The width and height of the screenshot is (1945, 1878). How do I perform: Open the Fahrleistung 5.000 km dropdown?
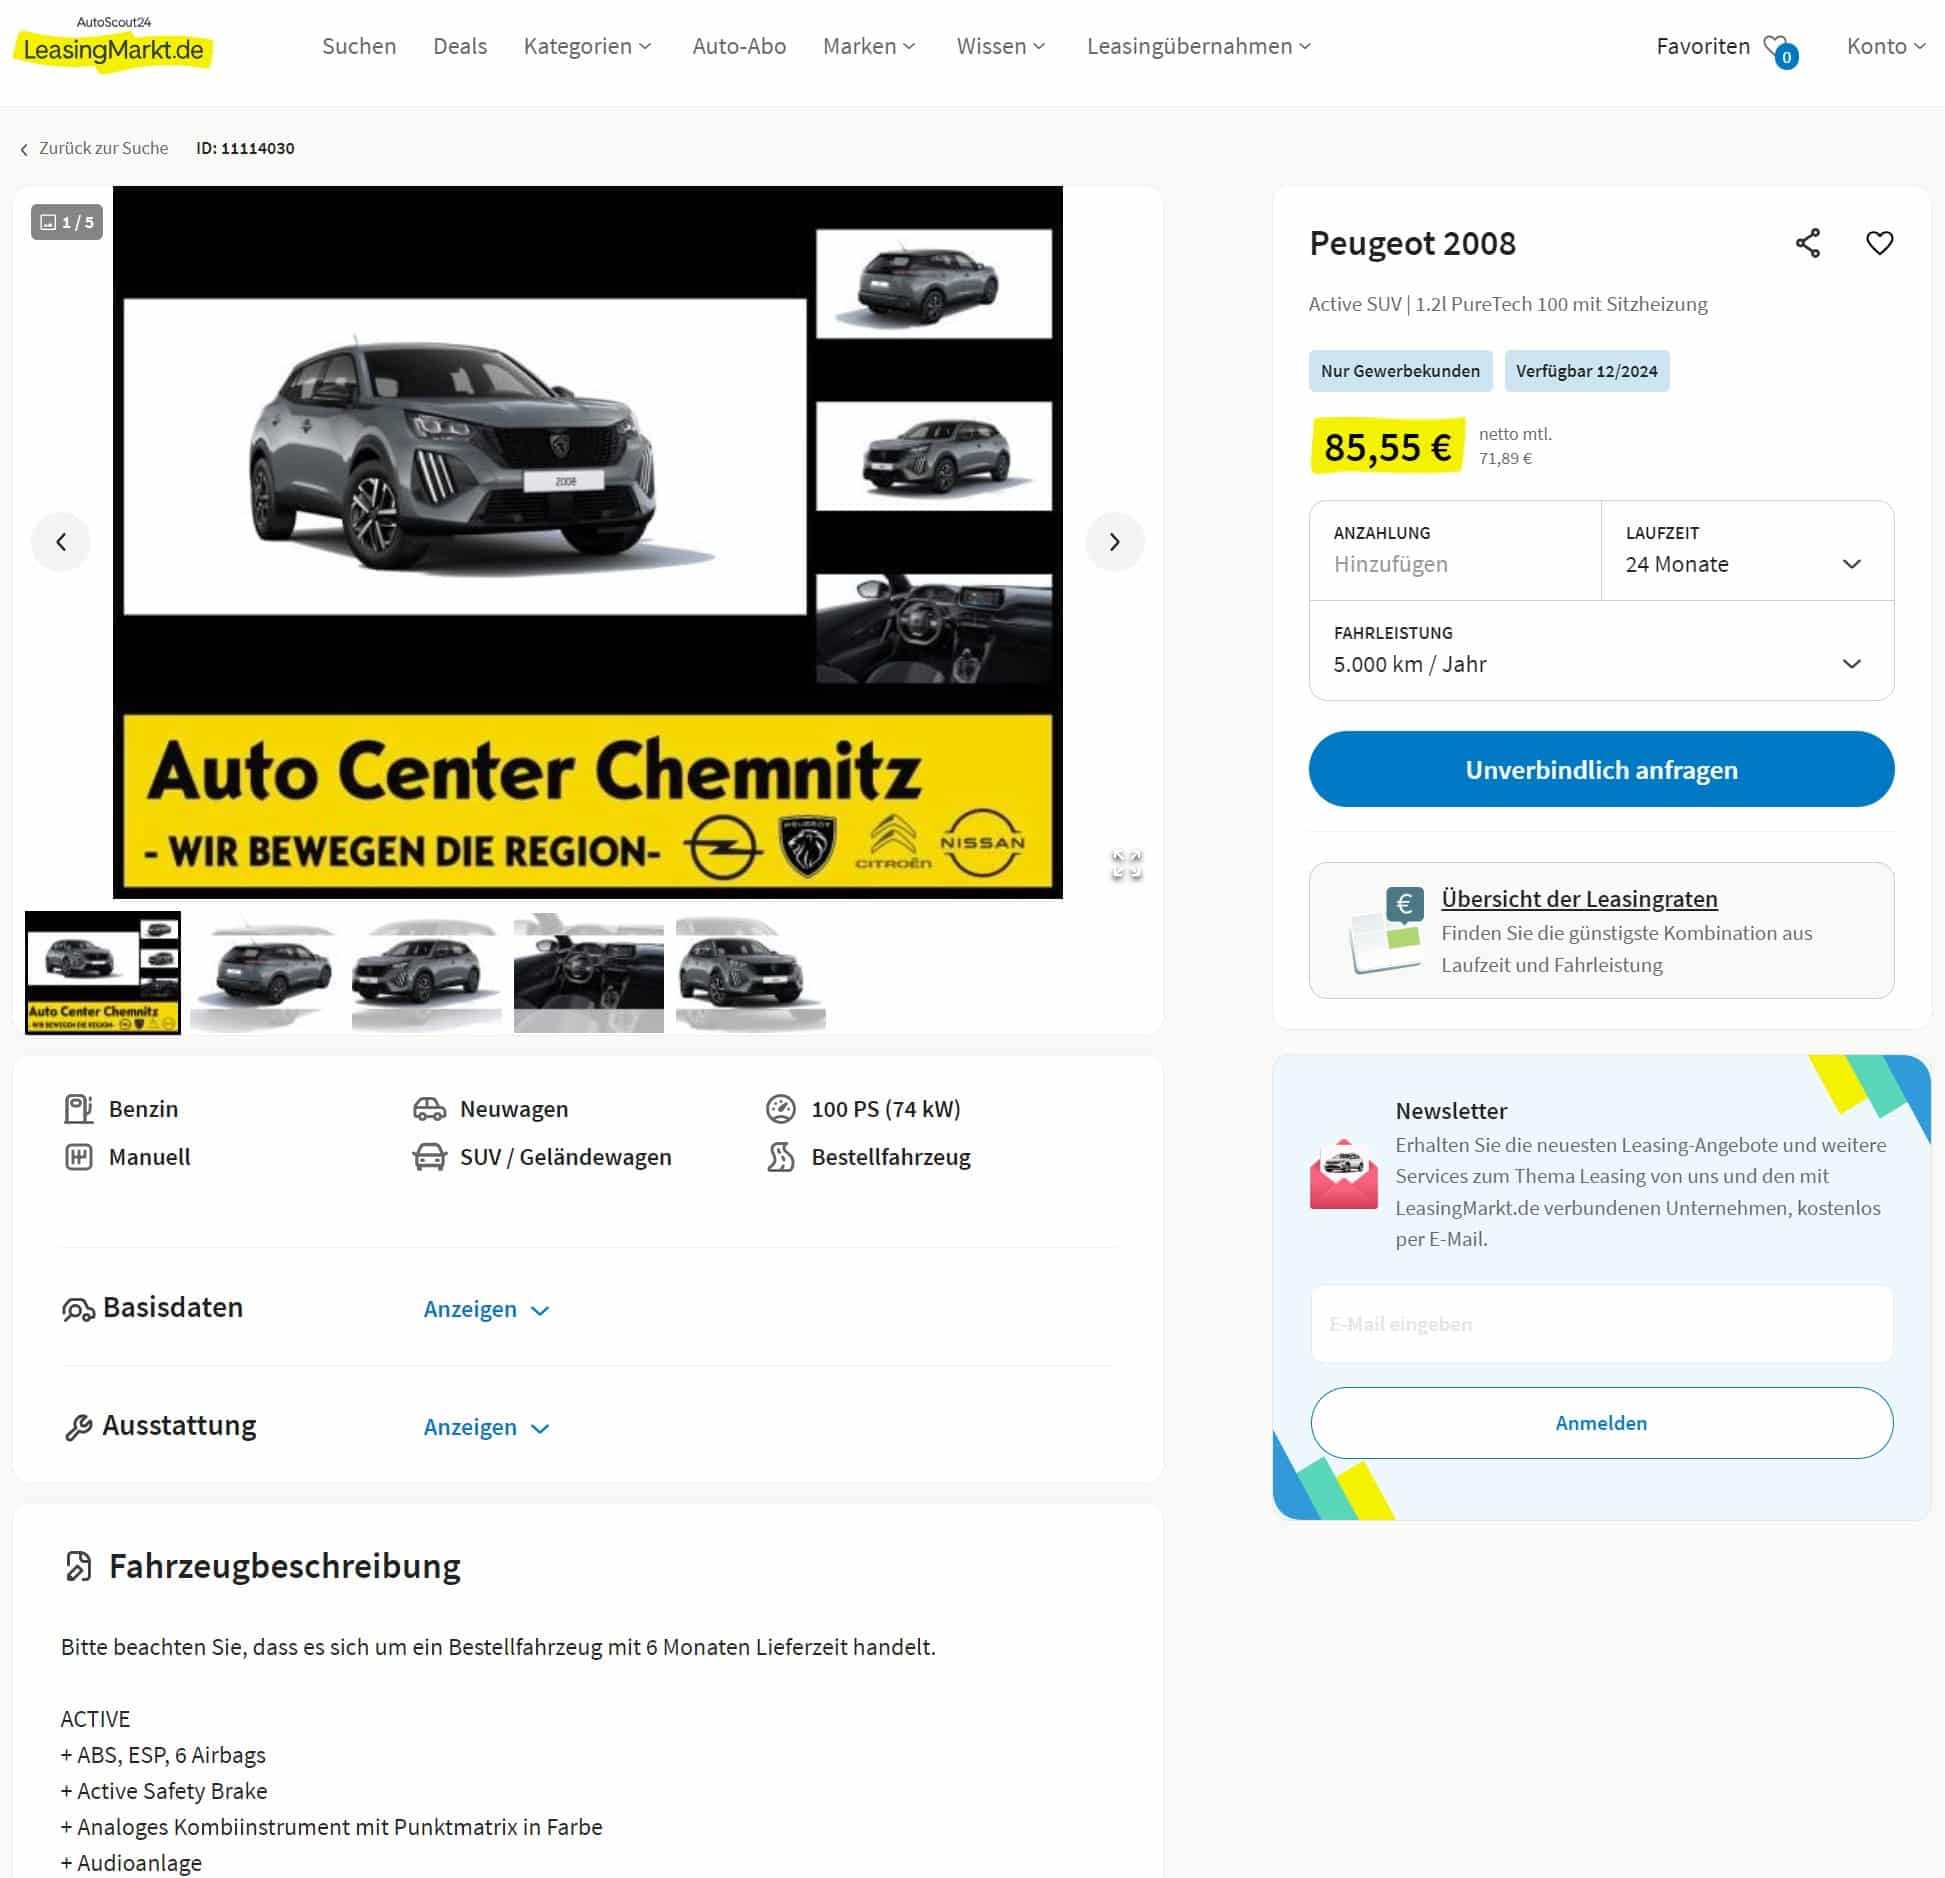[1601, 651]
